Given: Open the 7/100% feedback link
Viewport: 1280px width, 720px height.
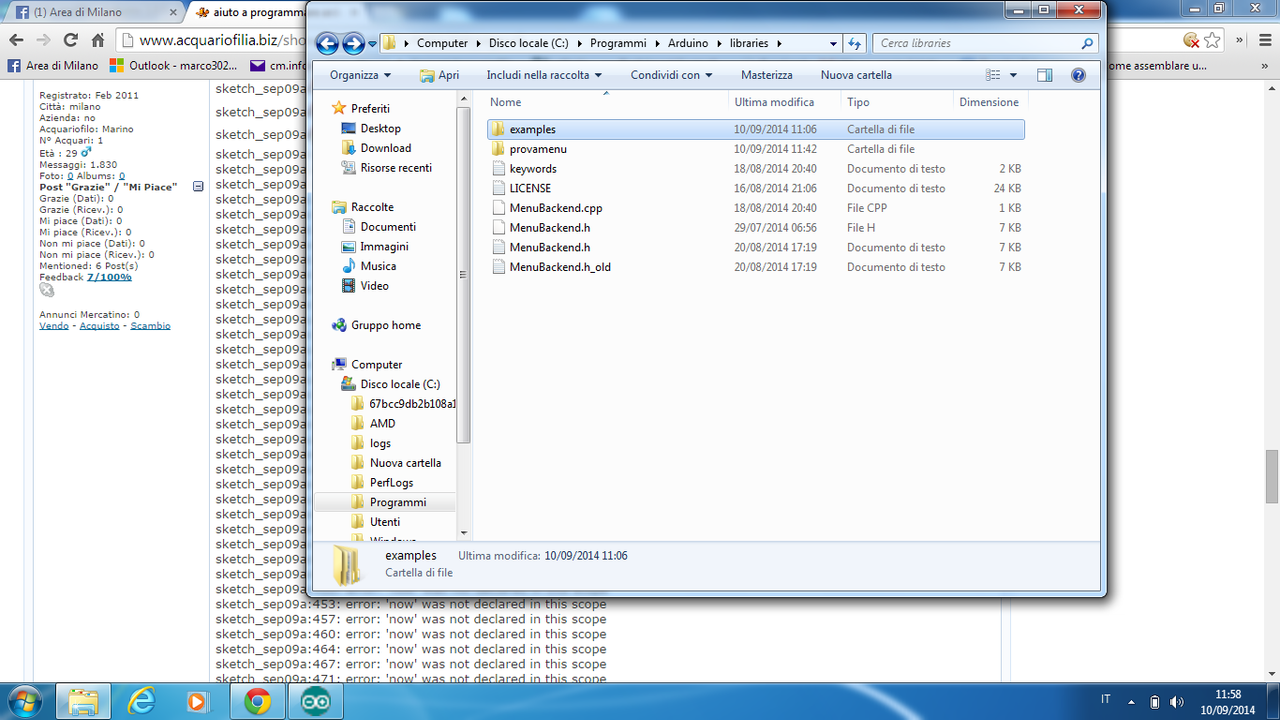Looking at the screenshot, I should click(x=109, y=277).
